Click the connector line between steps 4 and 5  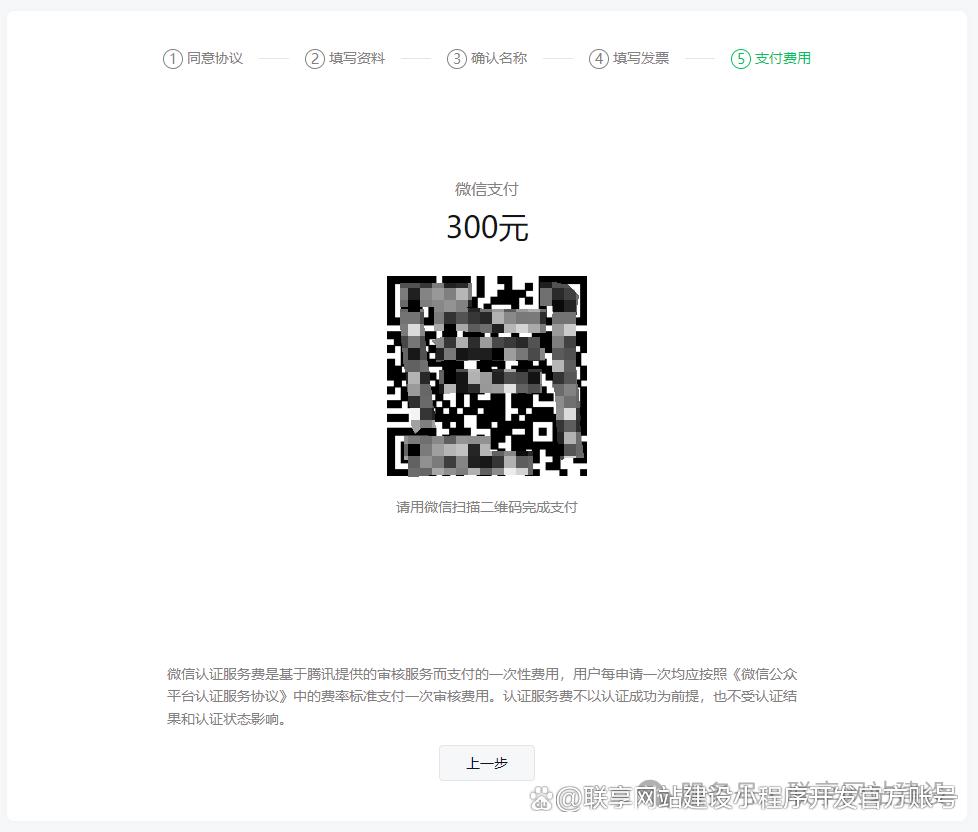(700, 59)
